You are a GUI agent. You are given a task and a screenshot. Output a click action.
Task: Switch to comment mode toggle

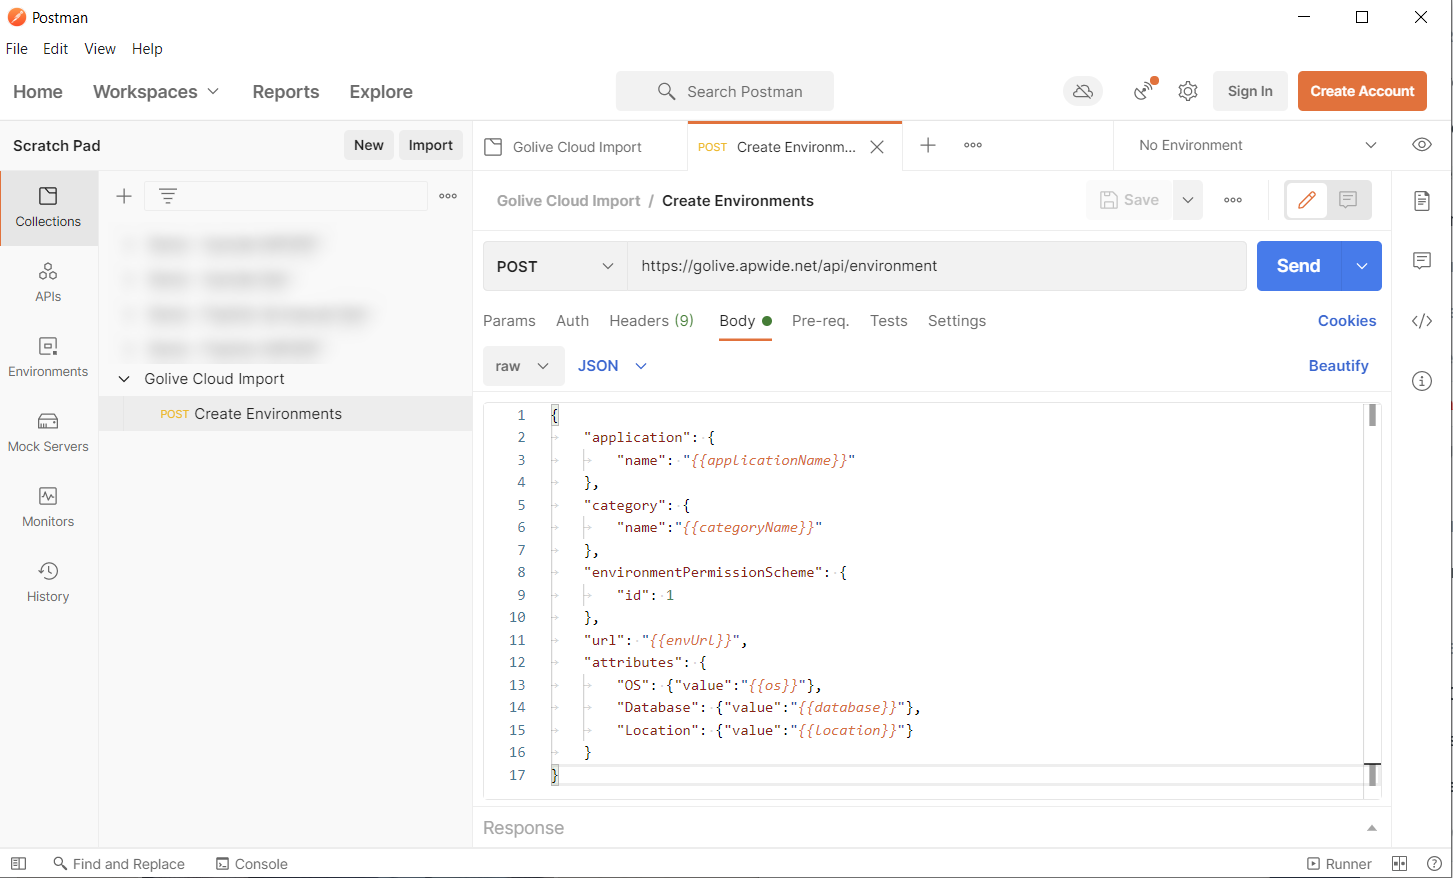1348,200
